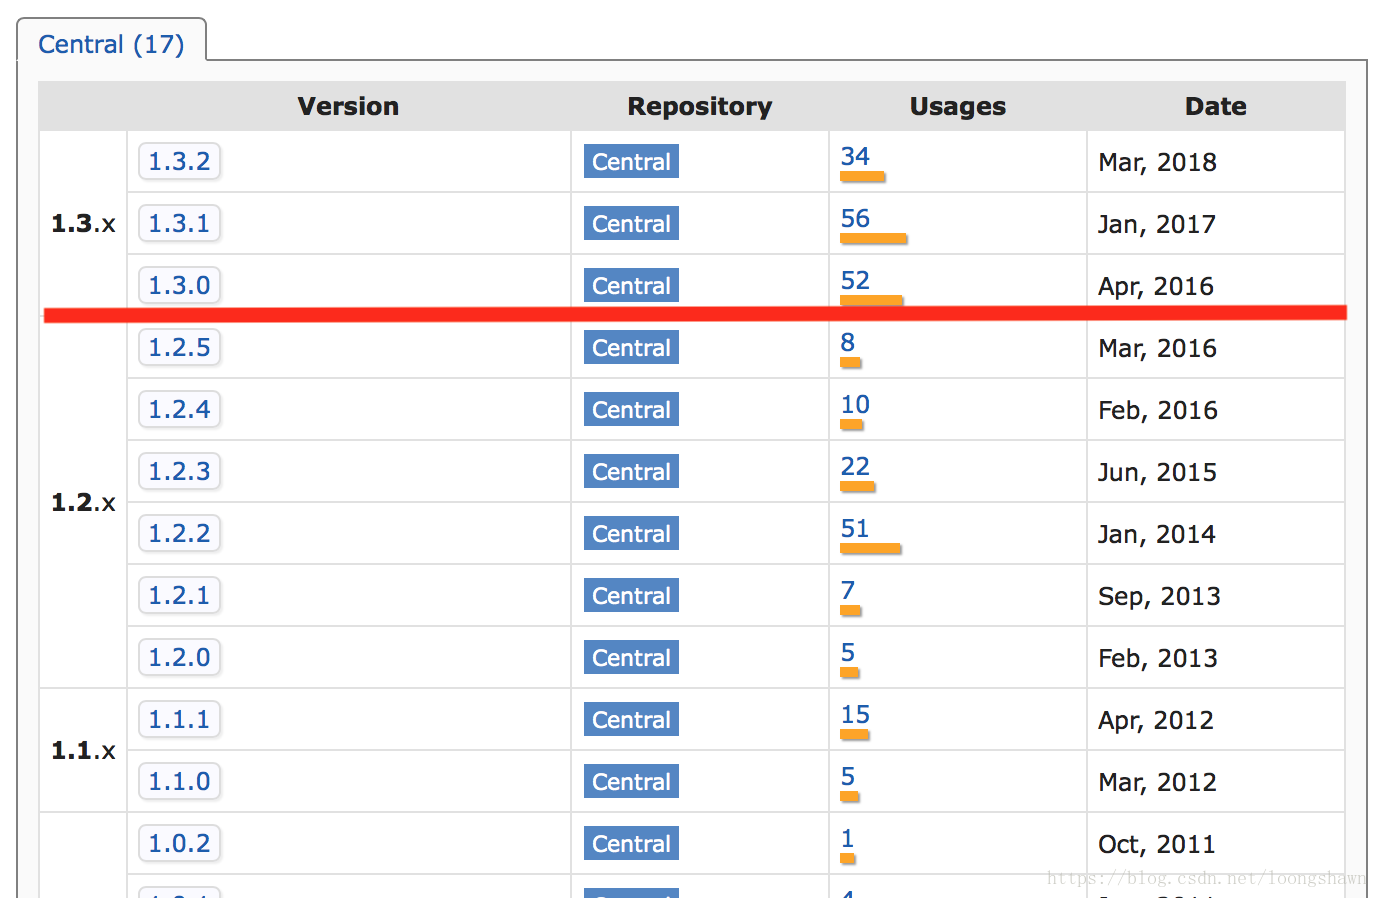Open version 1.3.2 link
This screenshot has height=898, width=1378.
pos(180,161)
